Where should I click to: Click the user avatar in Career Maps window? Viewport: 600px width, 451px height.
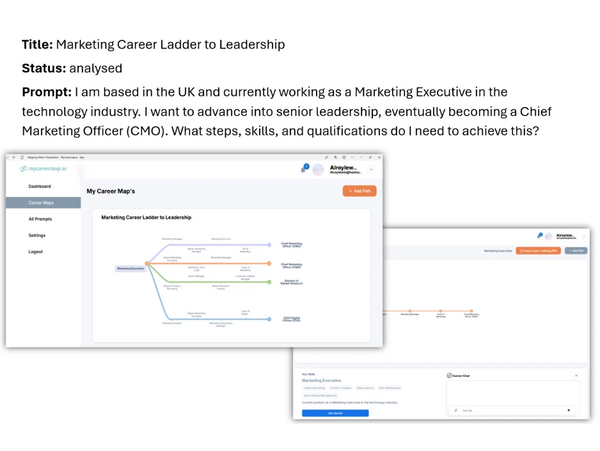pyautogui.click(x=318, y=170)
